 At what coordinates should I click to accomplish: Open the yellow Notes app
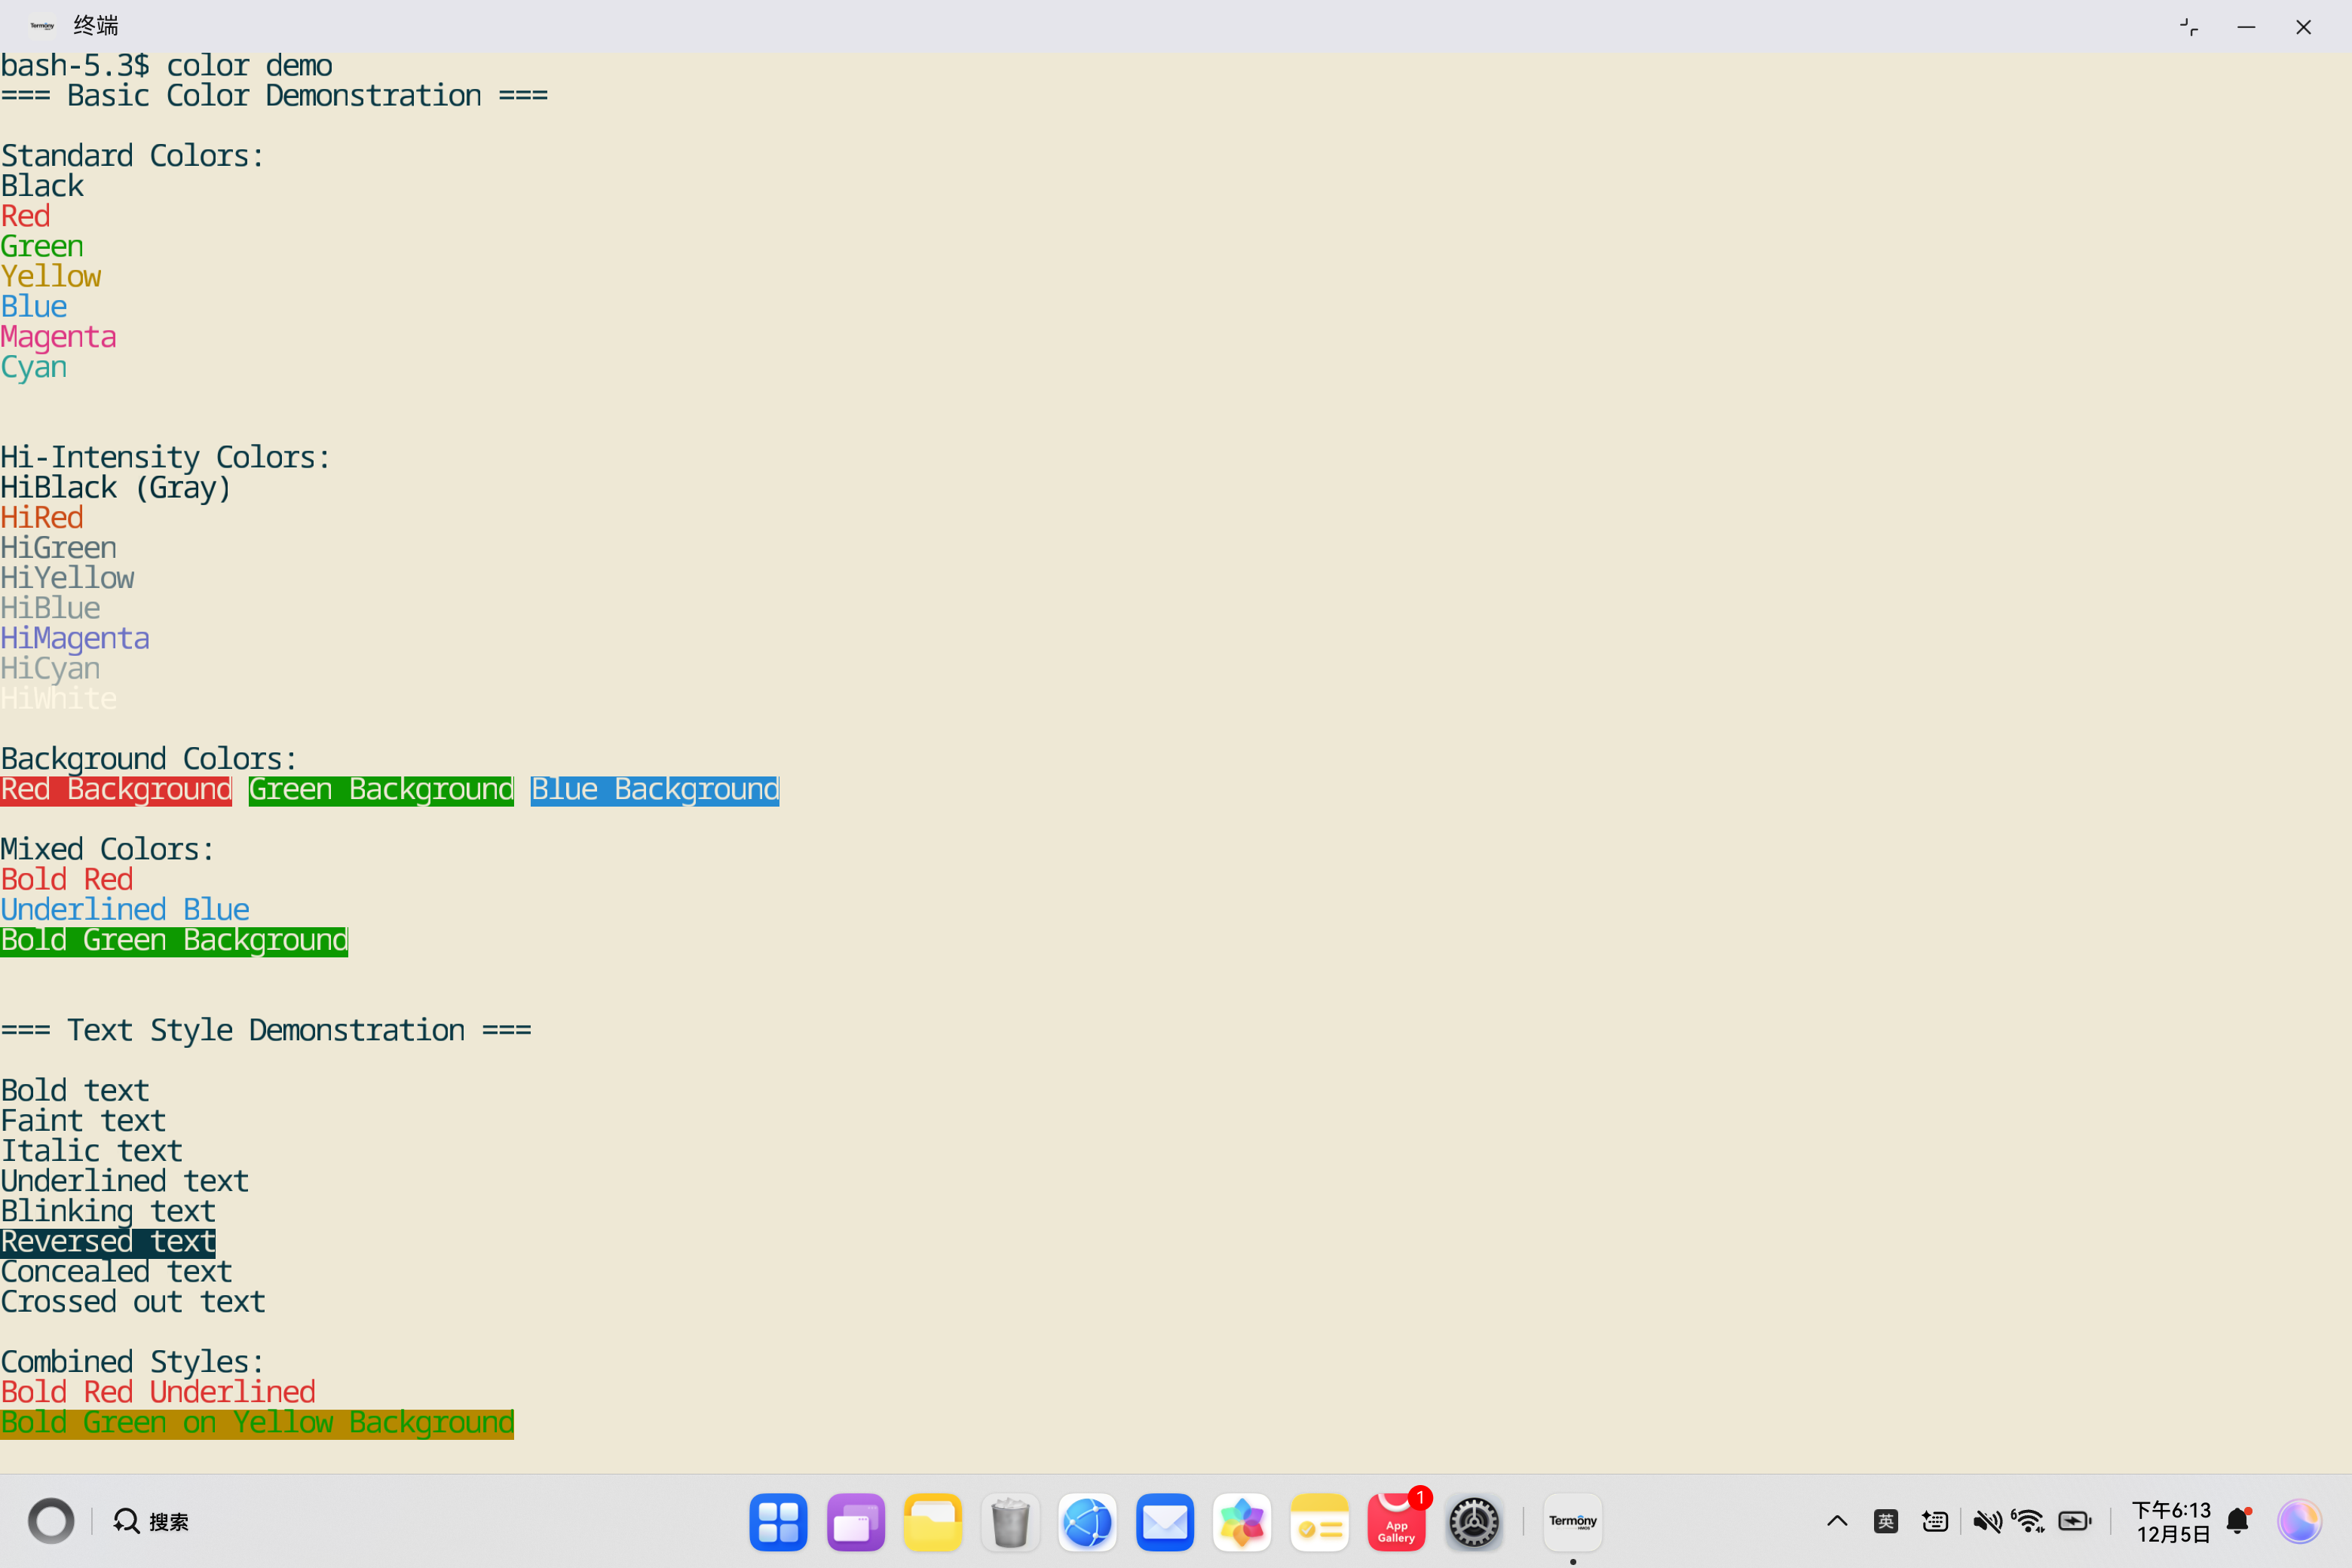(1319, 1522)
